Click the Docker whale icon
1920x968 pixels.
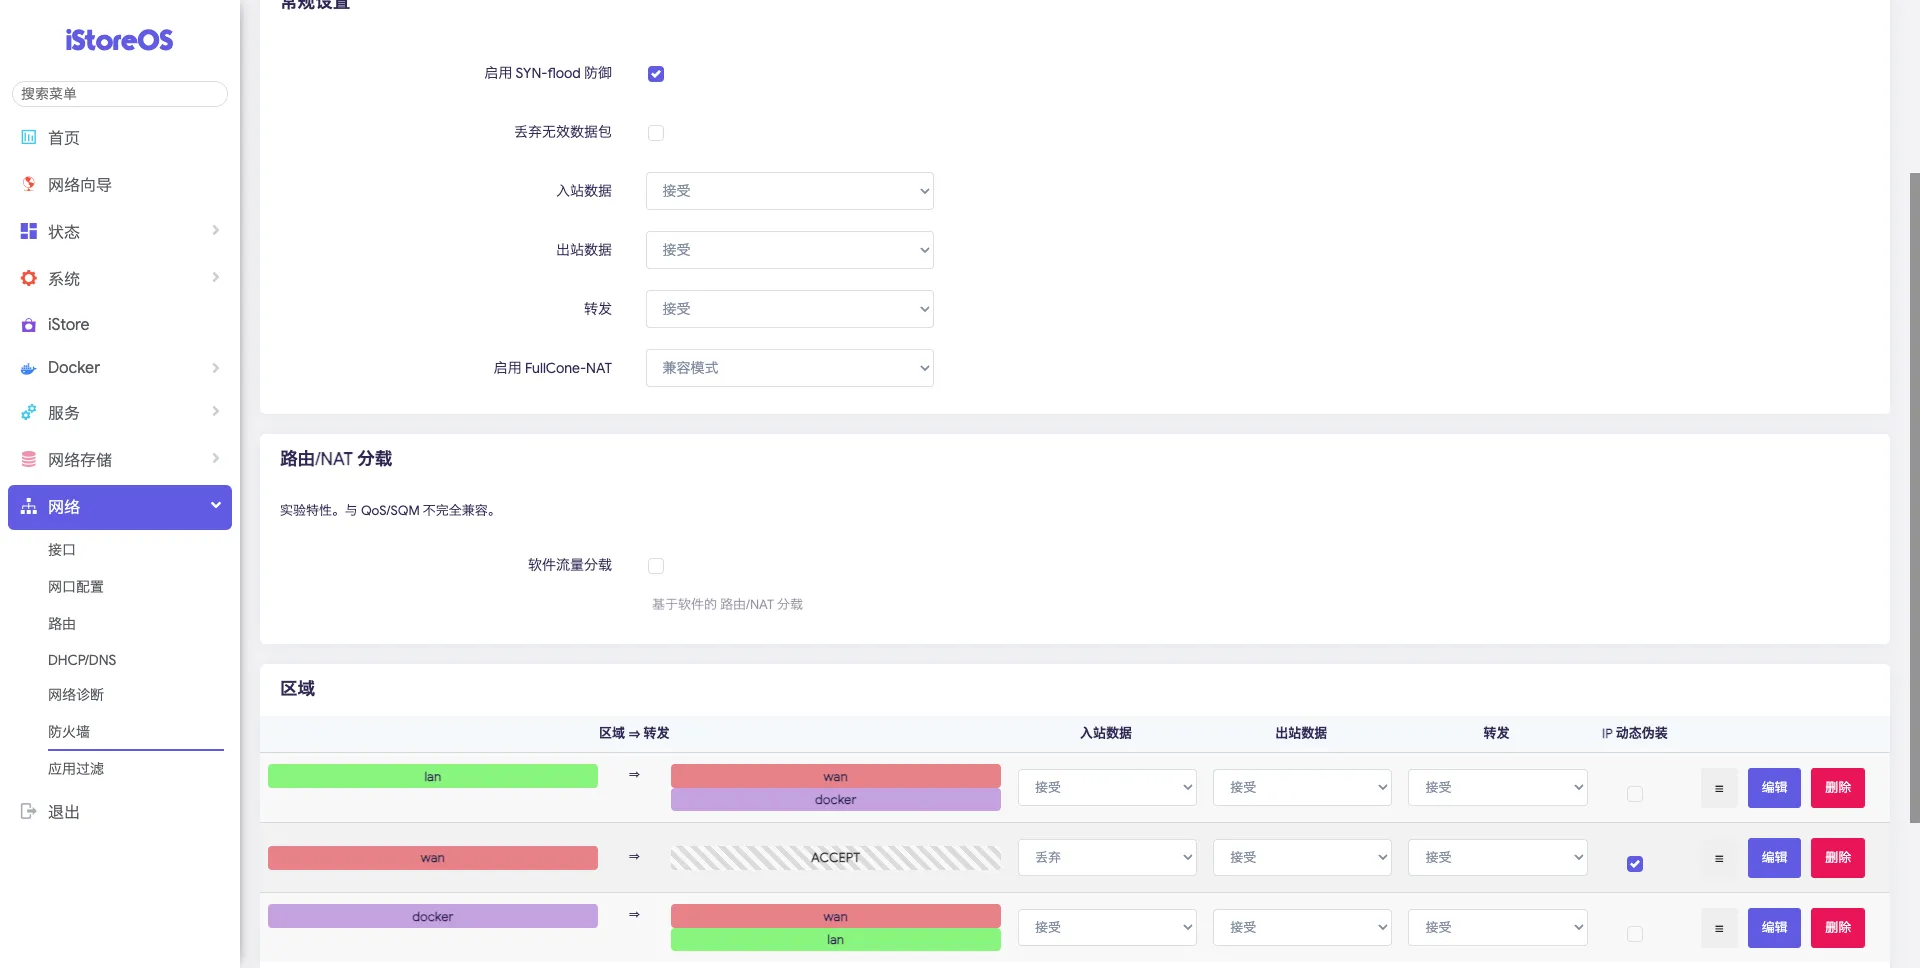pyautogui.click(x=29, y=368)
